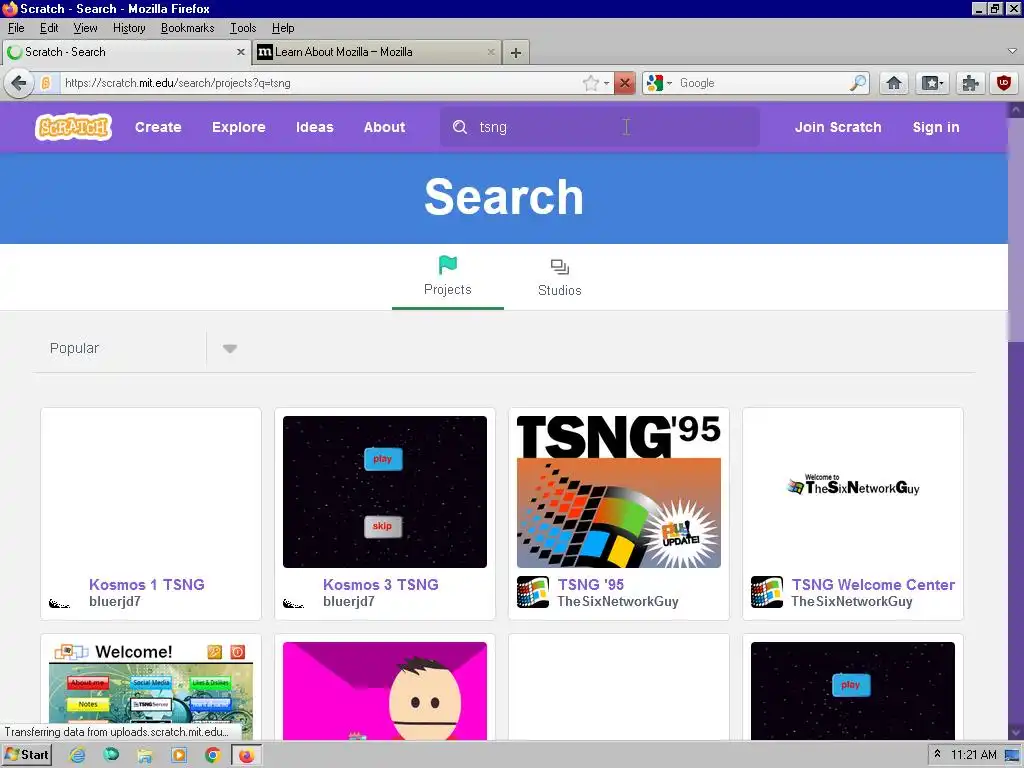
Task: Open the media player taskbar icon
Action: point(178,755)
